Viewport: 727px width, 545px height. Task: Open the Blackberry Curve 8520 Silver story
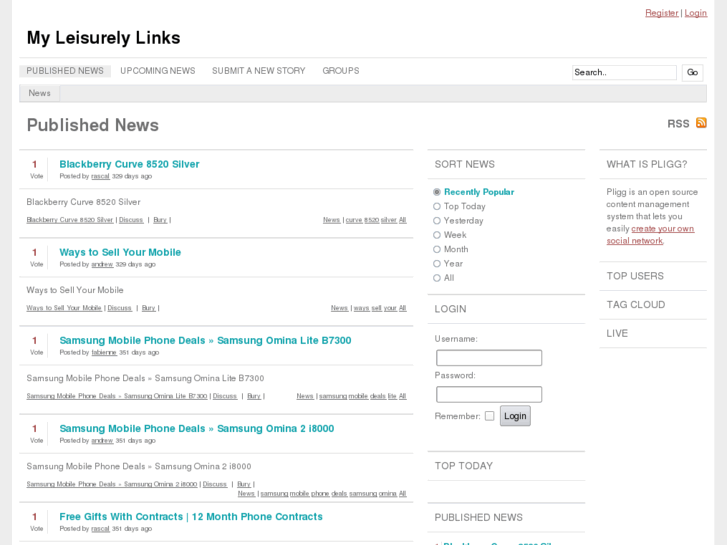[x=129, y=164]
